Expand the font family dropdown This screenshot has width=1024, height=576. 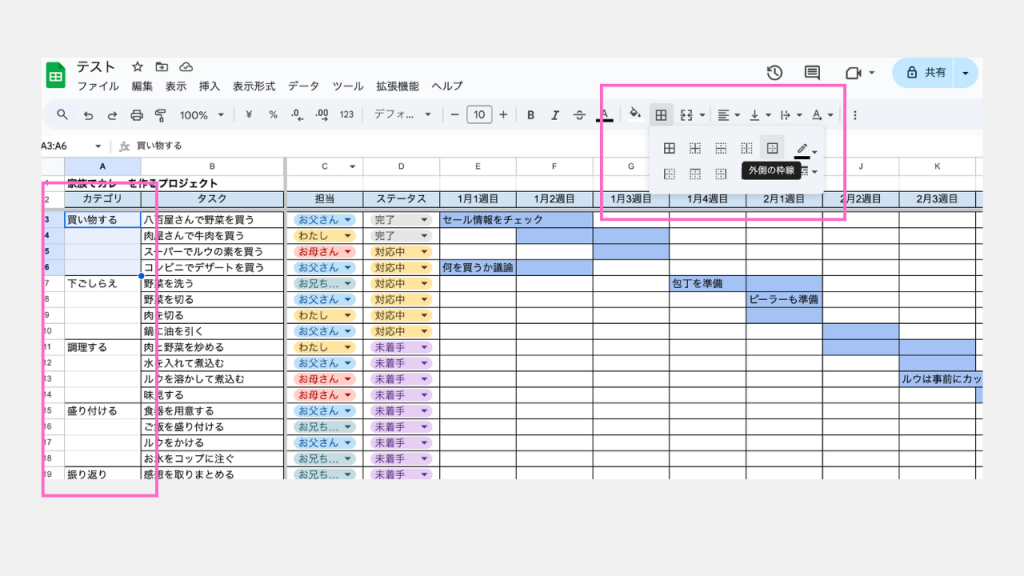coord(401,115)
